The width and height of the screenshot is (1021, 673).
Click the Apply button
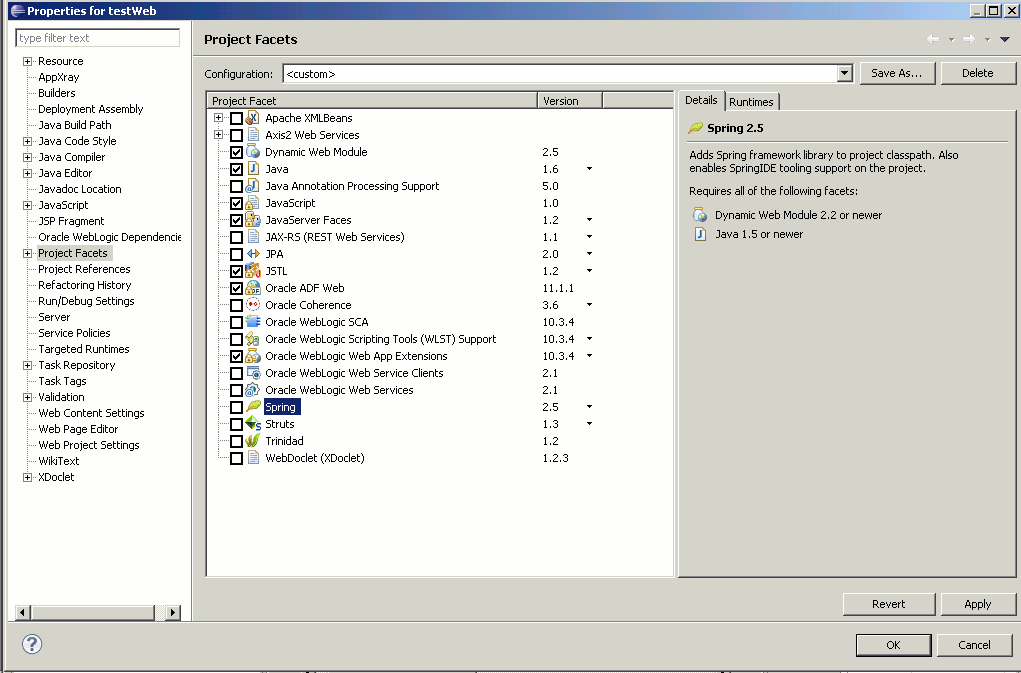978,604
